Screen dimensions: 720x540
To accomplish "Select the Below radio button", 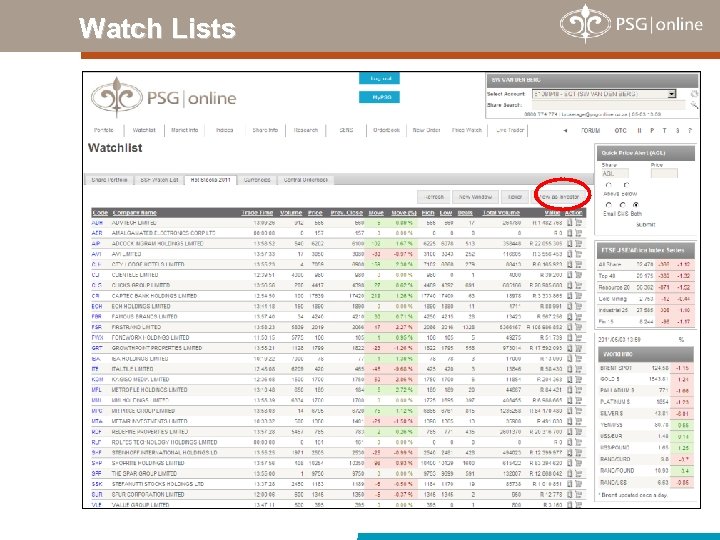I will coord(627,186).
